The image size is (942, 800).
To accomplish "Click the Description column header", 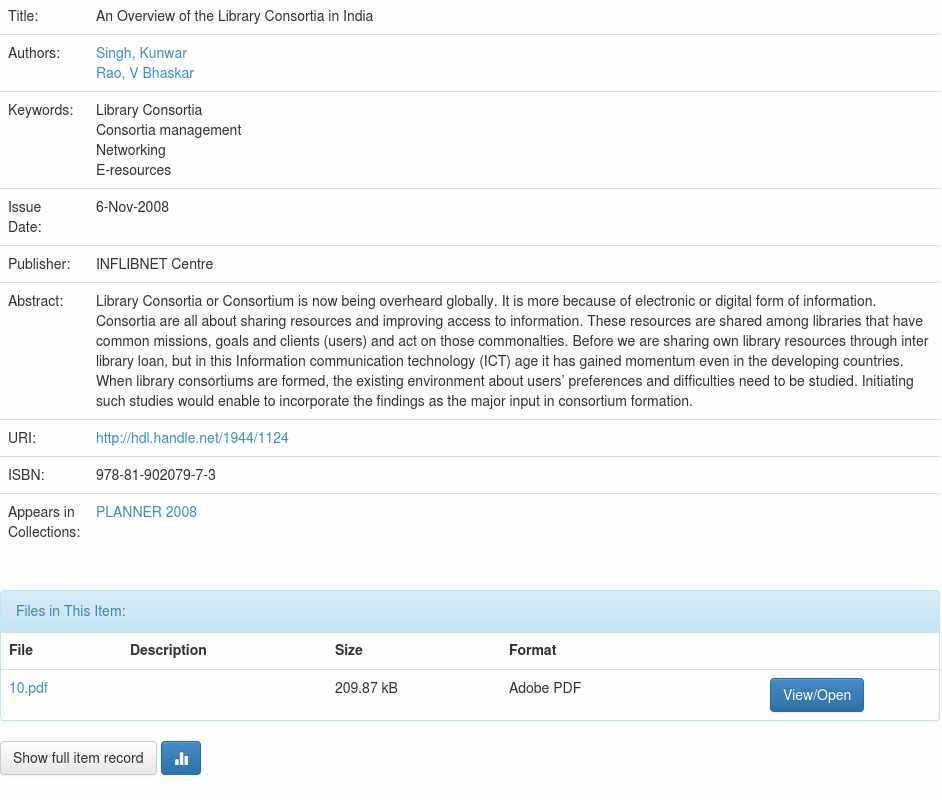I will [168, 650].
